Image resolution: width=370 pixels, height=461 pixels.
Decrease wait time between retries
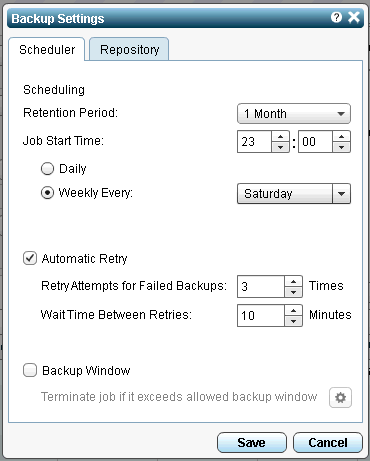click(x=293, y=321)
